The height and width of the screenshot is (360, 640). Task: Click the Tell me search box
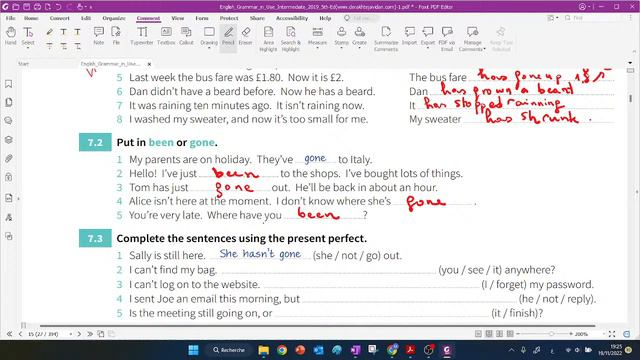coord(362,18)
